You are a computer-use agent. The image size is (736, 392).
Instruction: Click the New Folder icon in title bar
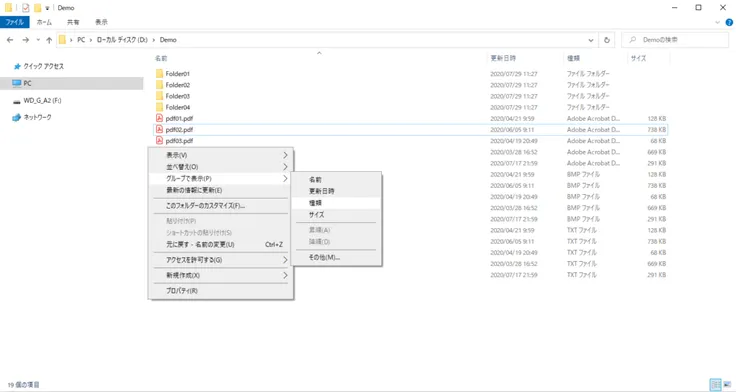pyautogui.click(x=37, y=8)
